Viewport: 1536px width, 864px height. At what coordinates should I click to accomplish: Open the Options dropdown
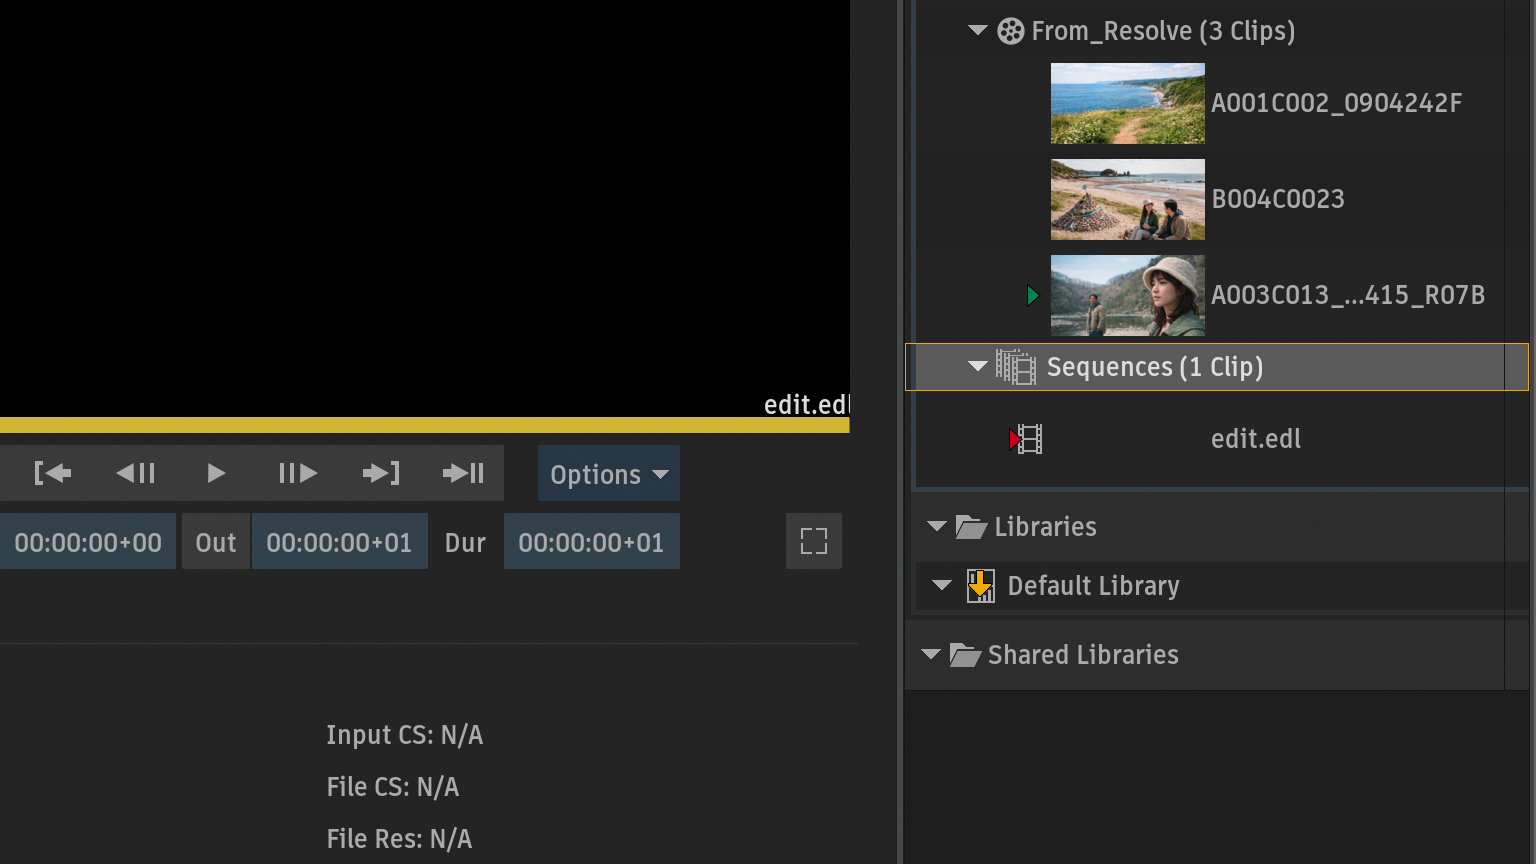tap(608, 474)
